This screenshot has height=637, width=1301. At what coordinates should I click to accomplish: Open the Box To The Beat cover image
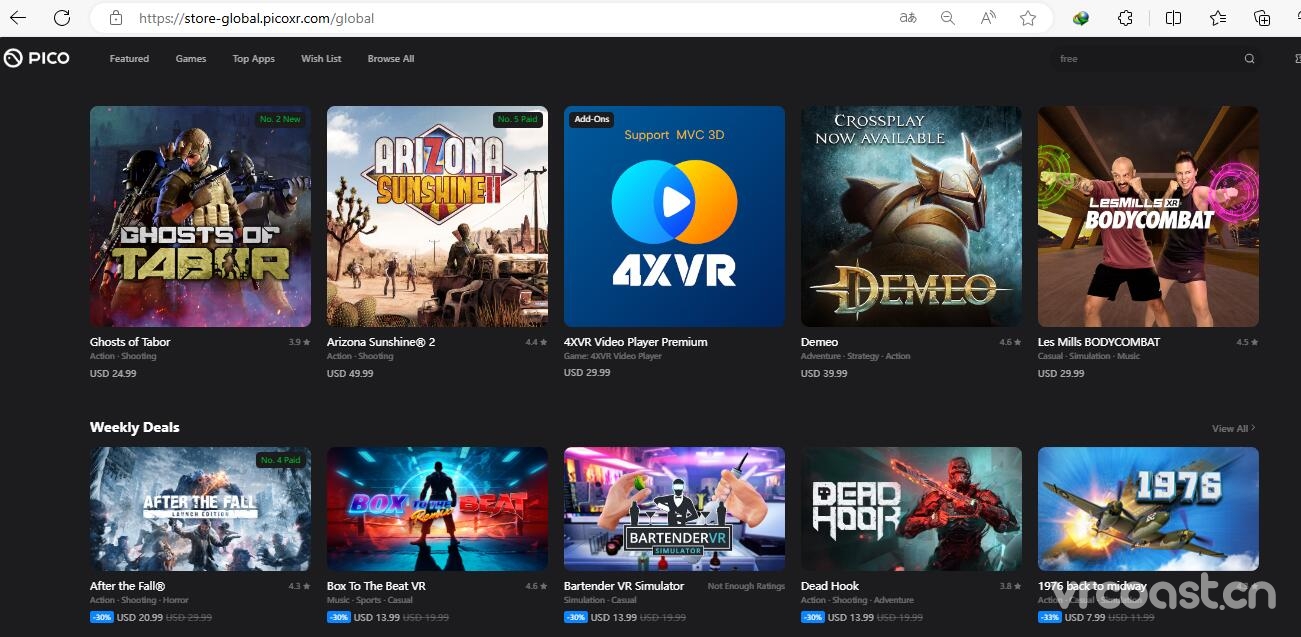click(x=437, y=509)
